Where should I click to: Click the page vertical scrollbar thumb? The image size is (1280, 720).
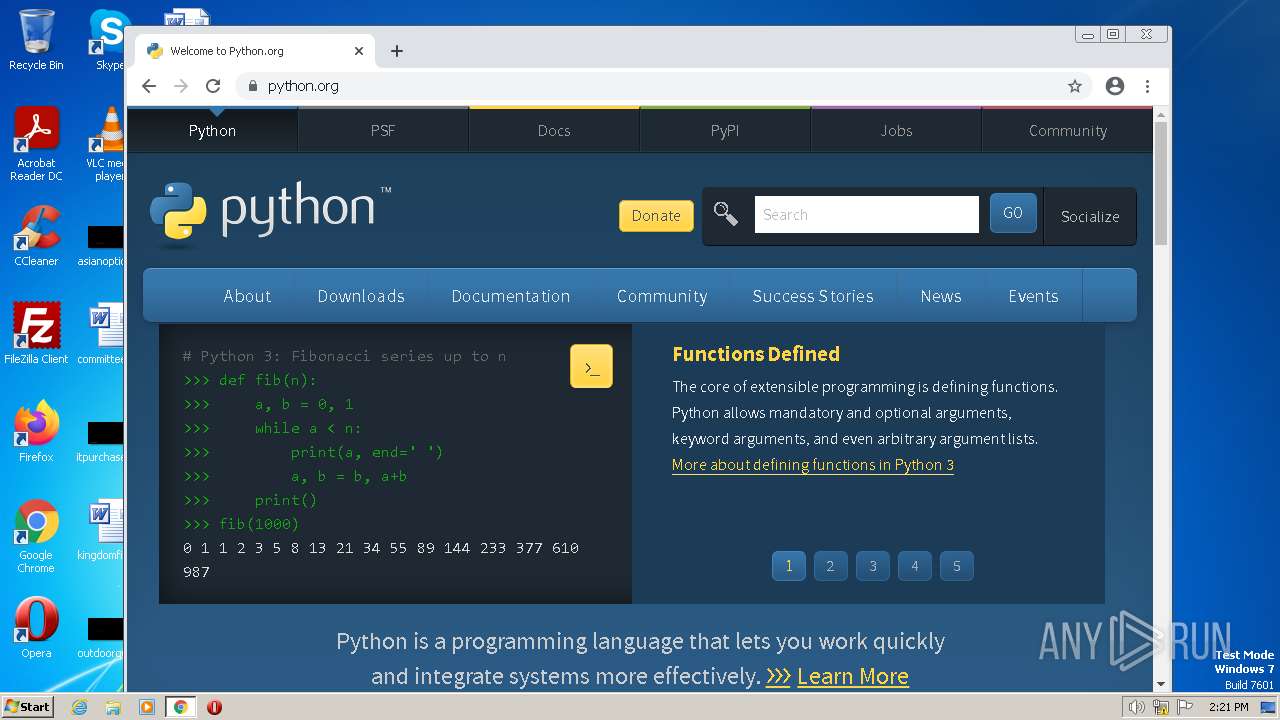click(1161, 183)
